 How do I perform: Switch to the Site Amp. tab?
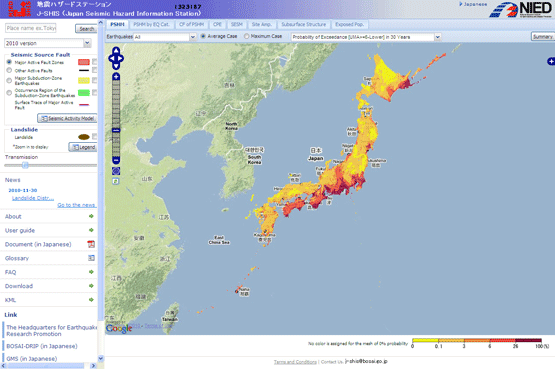click(x=262, y=24)
